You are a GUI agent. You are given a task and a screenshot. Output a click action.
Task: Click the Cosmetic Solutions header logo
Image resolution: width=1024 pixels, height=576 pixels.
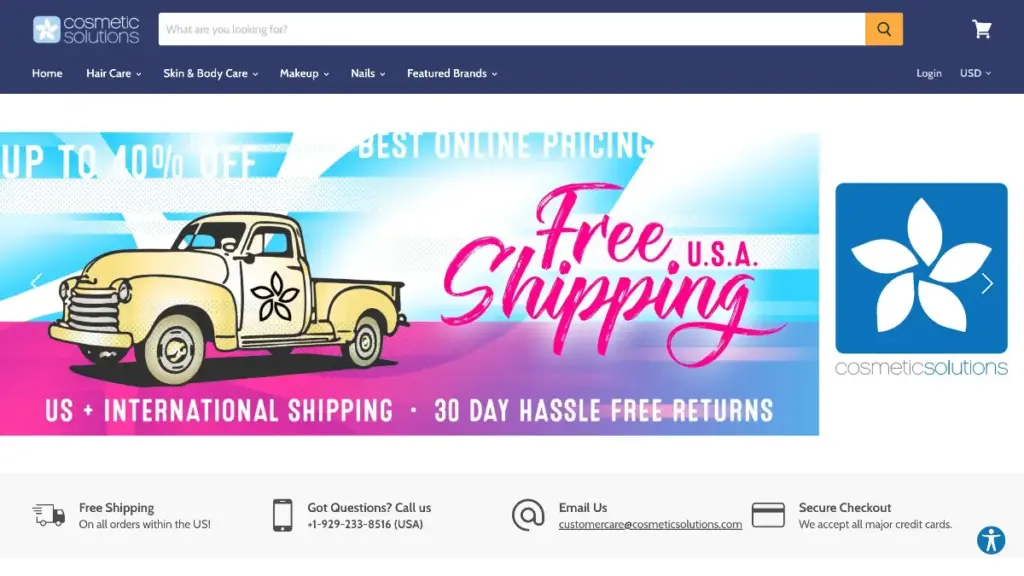point(86,29)
